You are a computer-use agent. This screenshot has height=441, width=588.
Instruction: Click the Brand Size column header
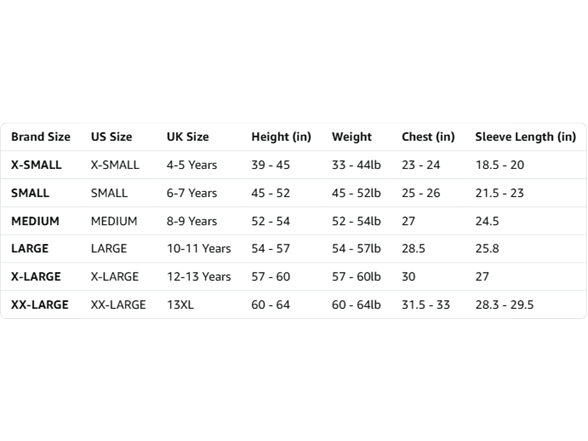pos(40,137)
